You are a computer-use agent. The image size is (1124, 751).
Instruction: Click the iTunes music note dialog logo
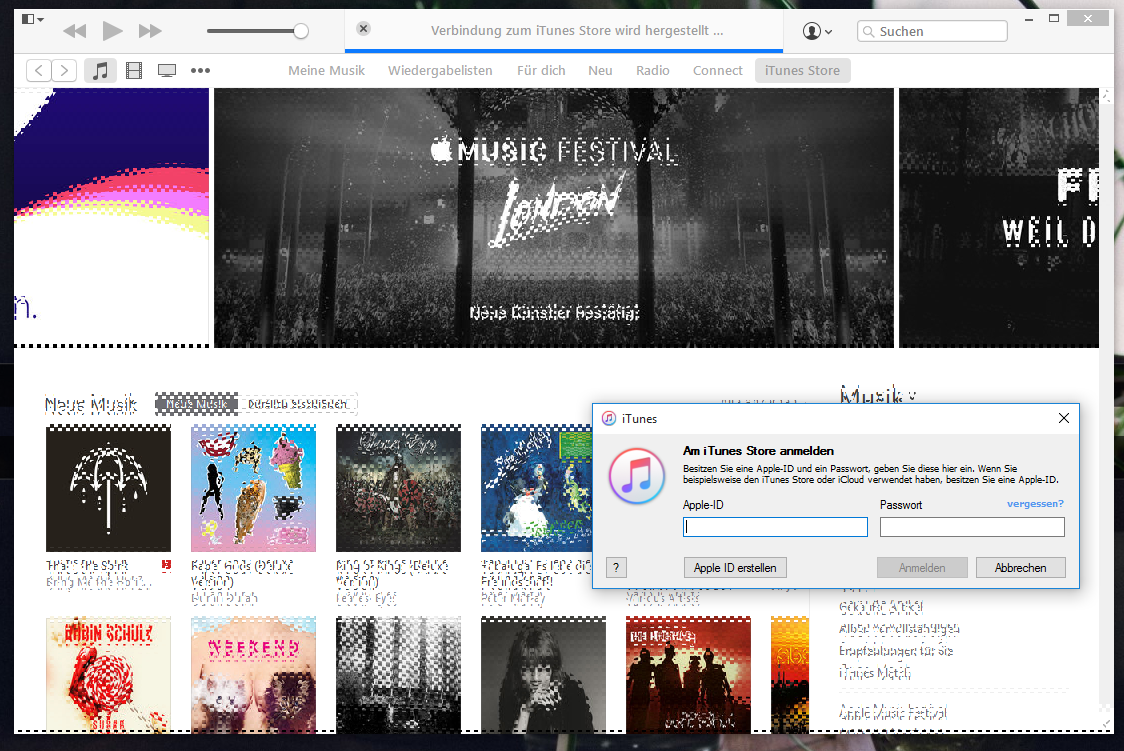(x=637, y=476)
